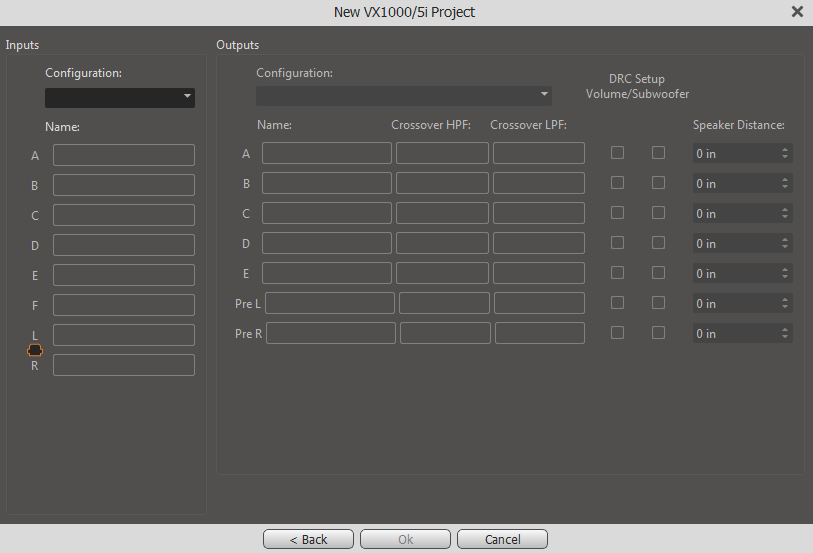Click Output E speaker distance stepper arrows
This screenshot has width=813, height=553.
[785, 274]
